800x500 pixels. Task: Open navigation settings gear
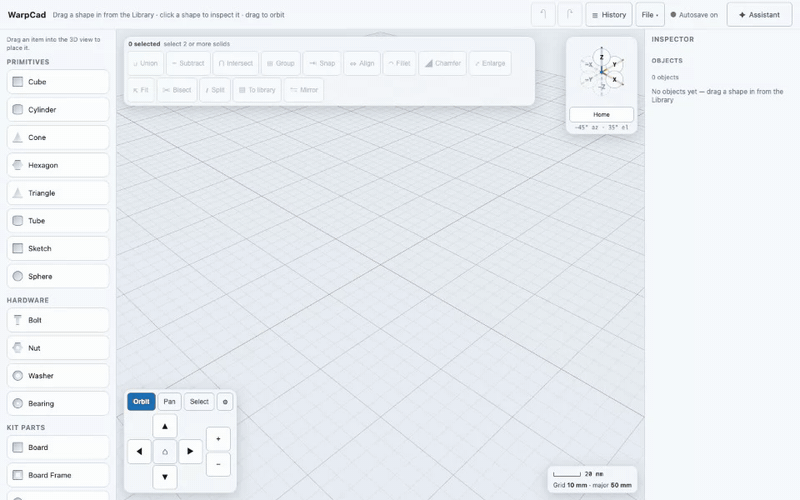225,402
